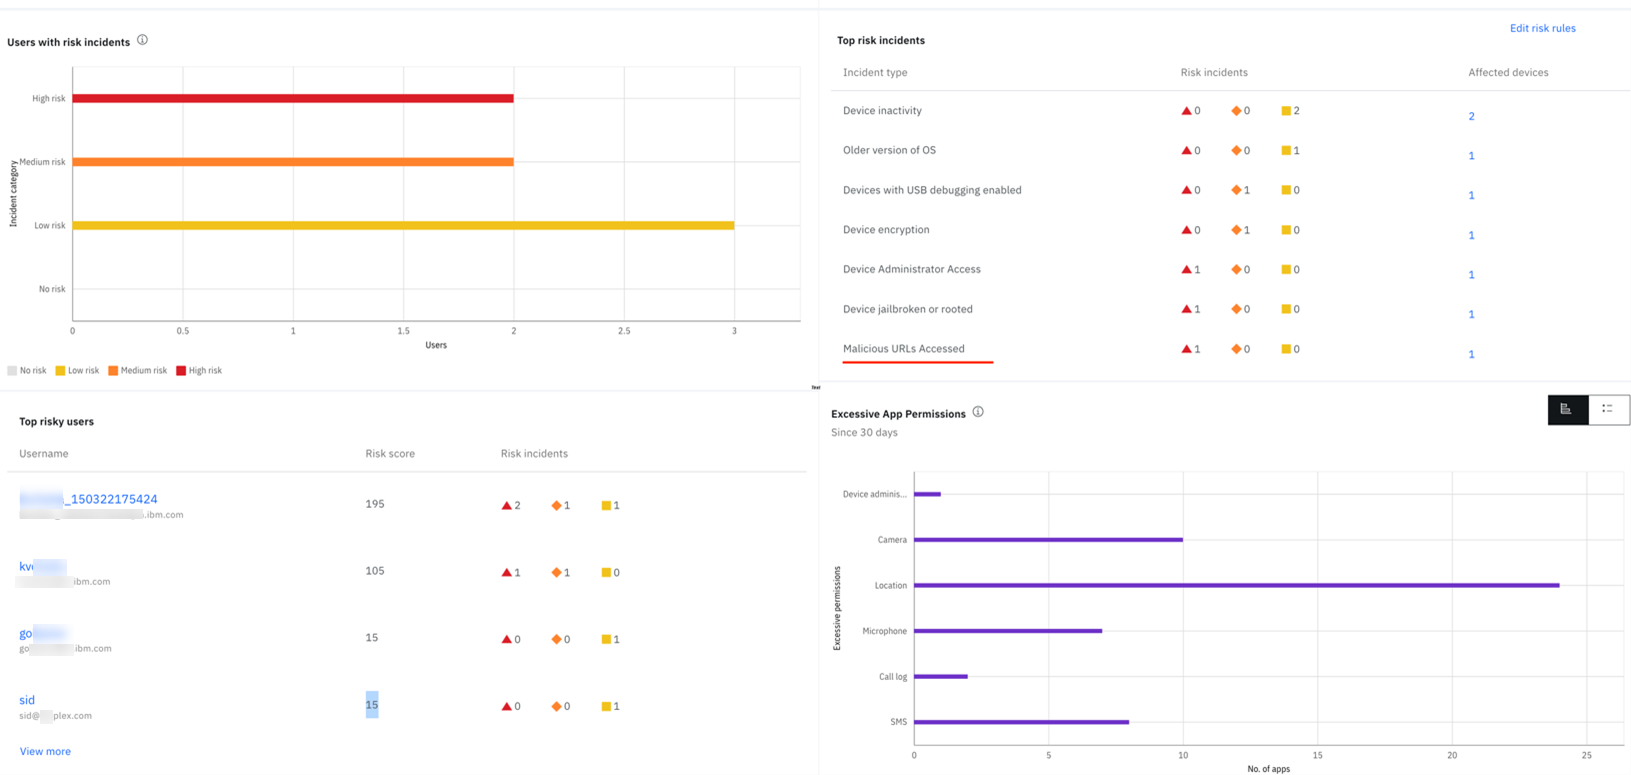Open user sid profile link
The image size is (1631, 775).
pos(27,700)
